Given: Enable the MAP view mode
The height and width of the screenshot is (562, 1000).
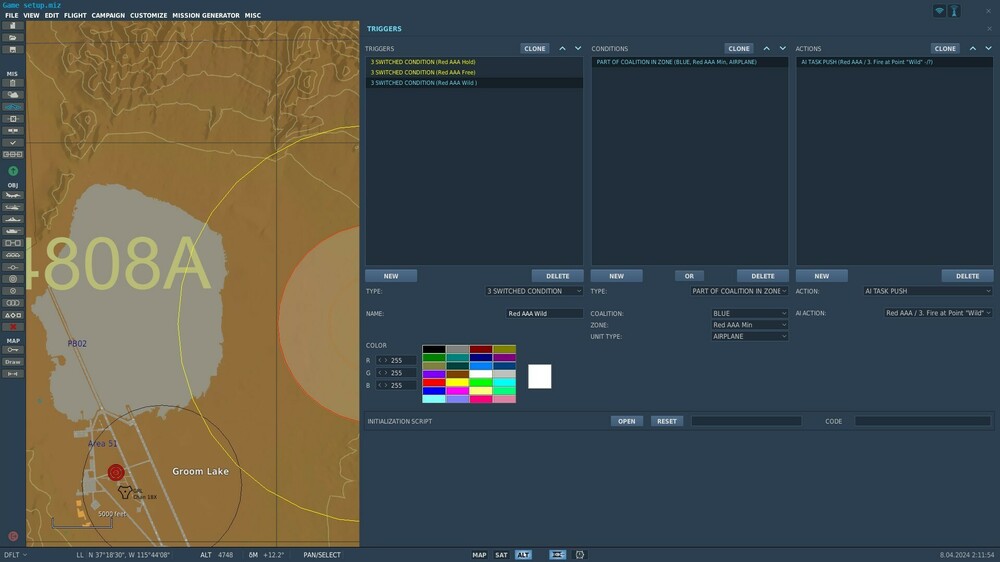Looking at the screenshot, I should point(479,555).
